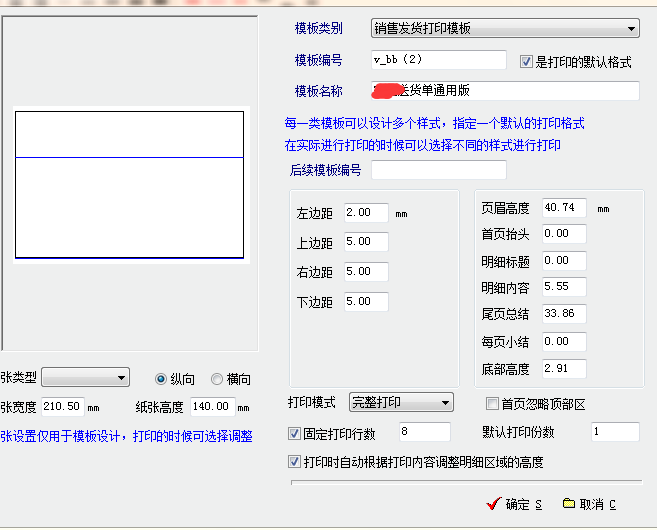This screenshot has height=530, width=657.
Task: Click the 后续模板编号 input field
Action: (x=438, y=170)
